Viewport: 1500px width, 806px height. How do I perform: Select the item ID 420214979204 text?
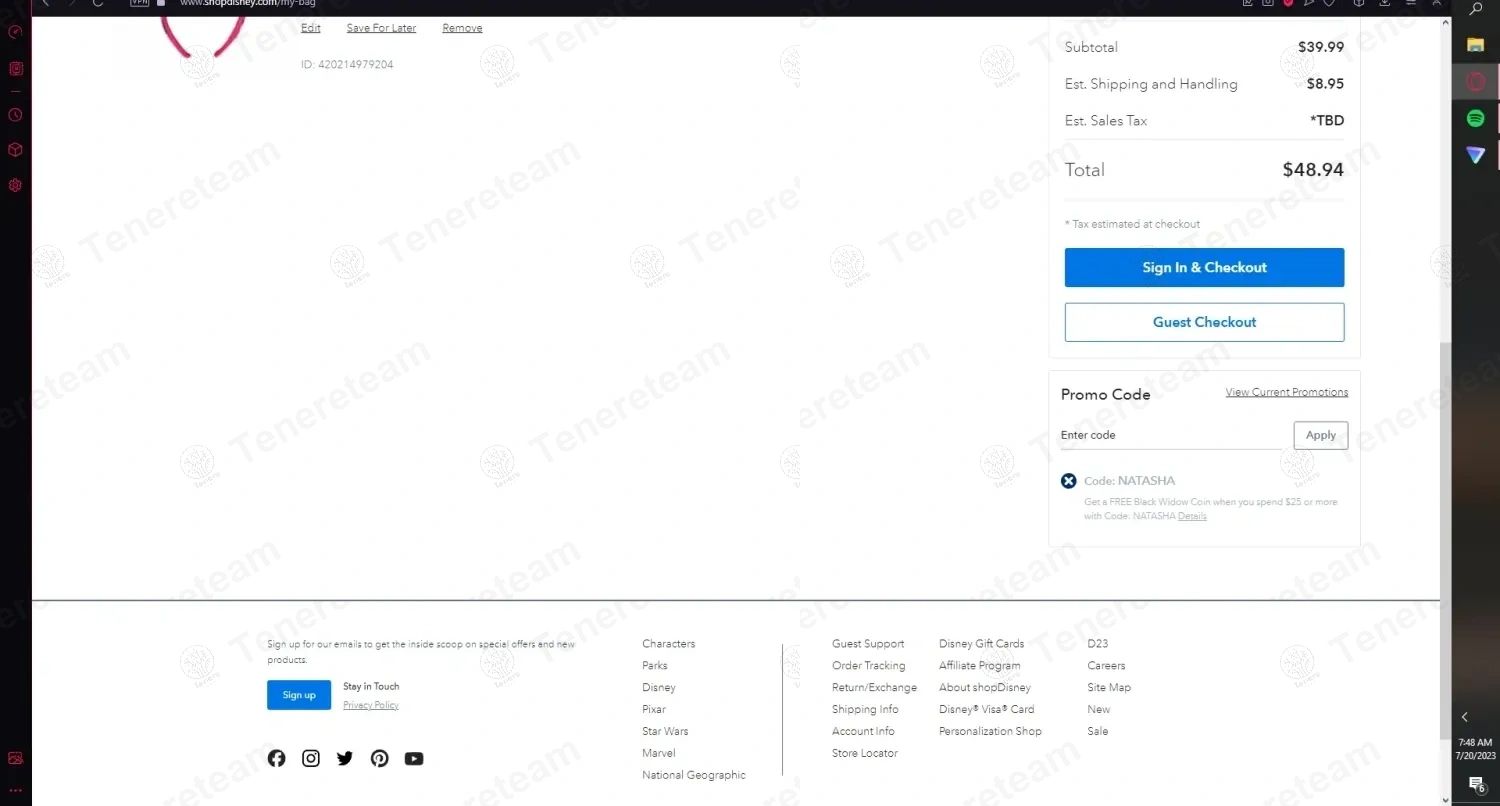click(x=347, y=64)
